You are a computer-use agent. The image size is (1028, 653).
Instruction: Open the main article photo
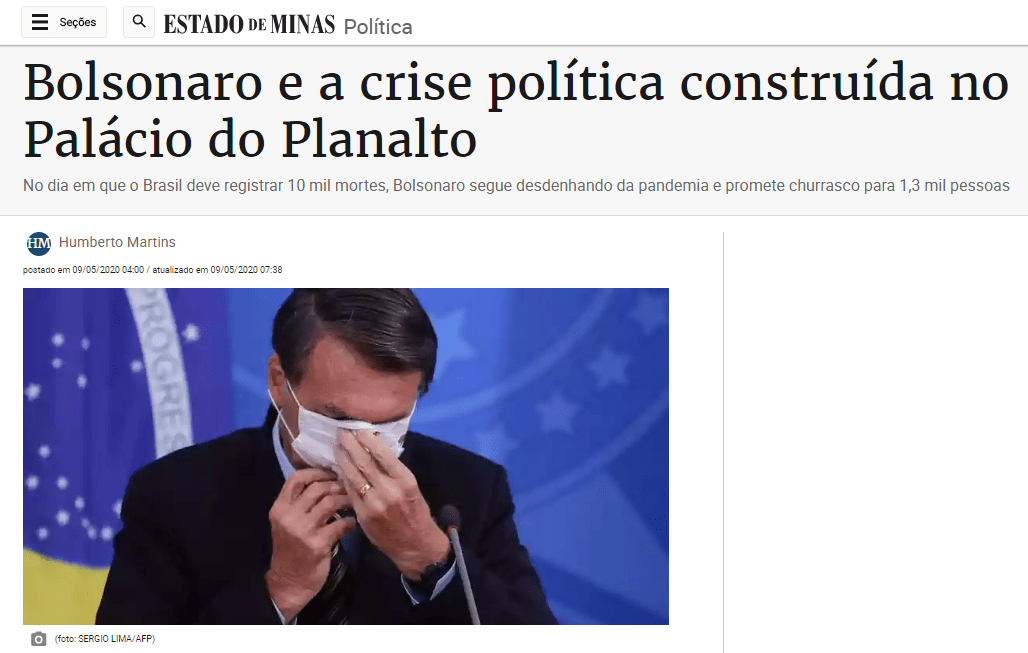tap(346, 456)
